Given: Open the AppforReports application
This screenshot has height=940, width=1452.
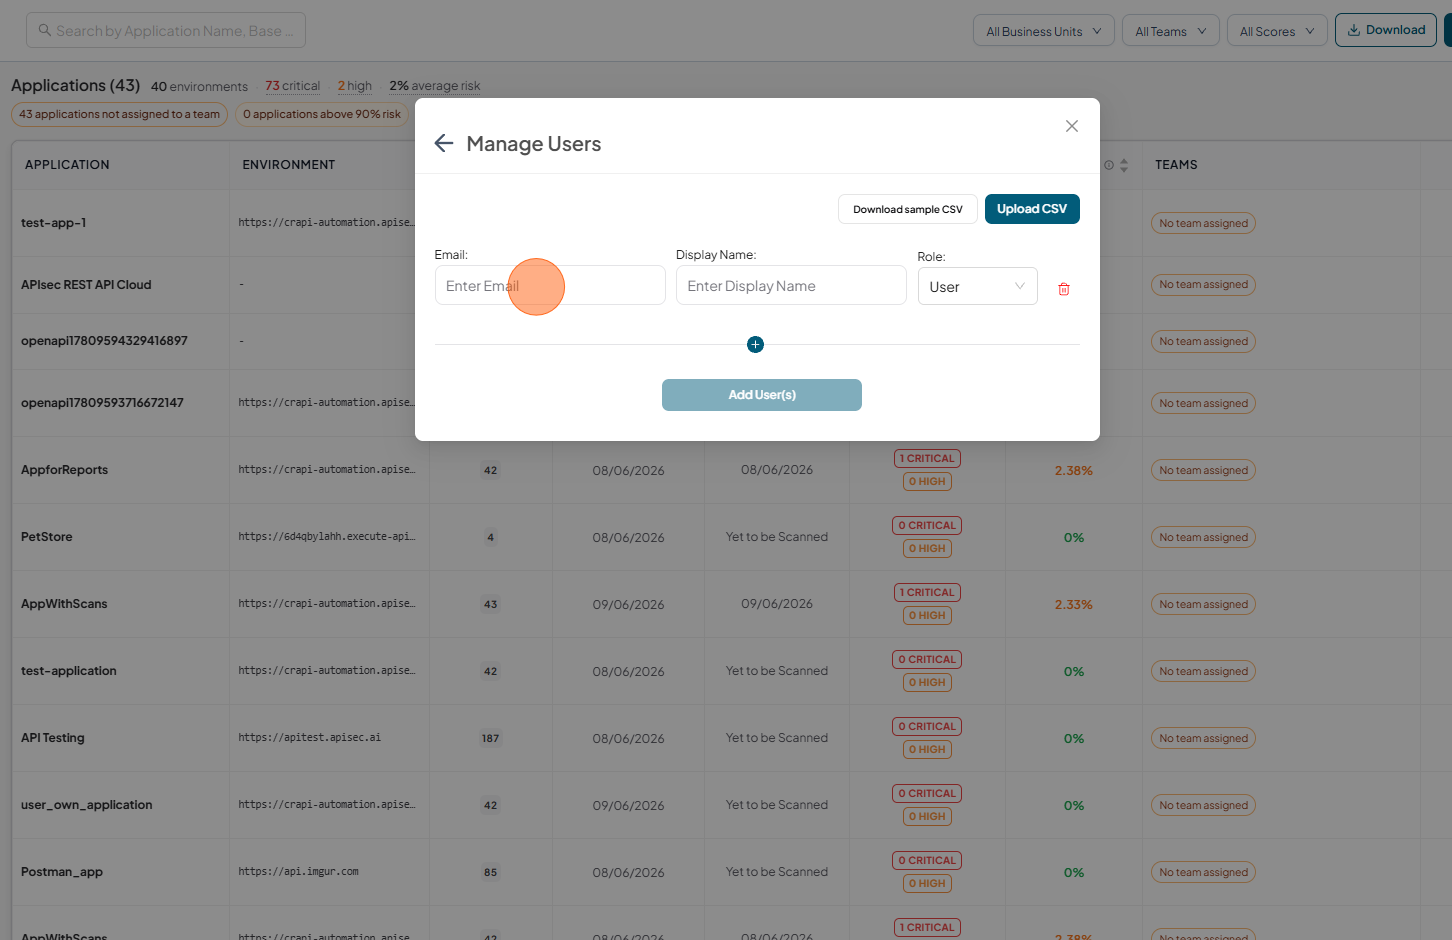Looking at the screenshot, I should pos(64,470).
